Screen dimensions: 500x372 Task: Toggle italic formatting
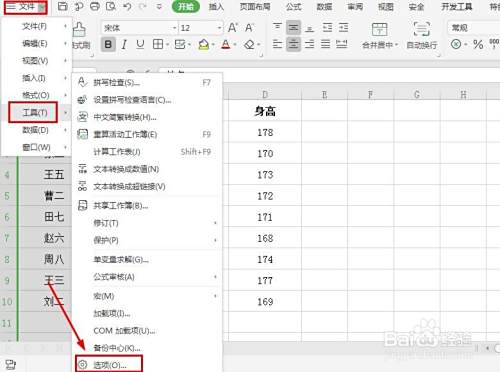click(x=124, y=44)
